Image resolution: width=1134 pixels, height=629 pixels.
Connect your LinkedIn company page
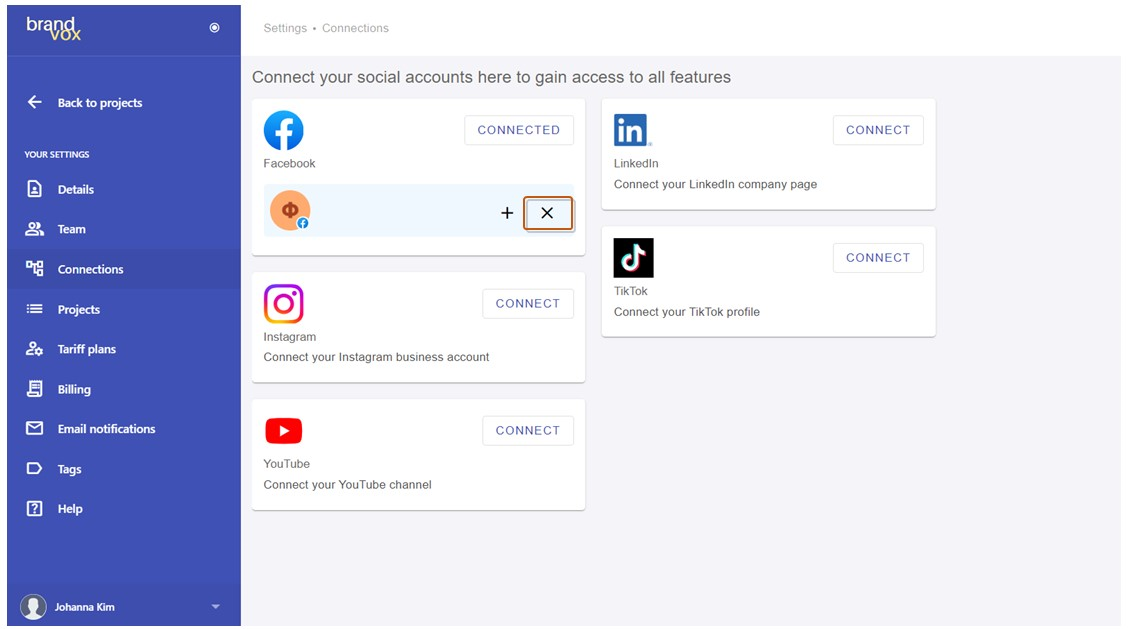878,130
